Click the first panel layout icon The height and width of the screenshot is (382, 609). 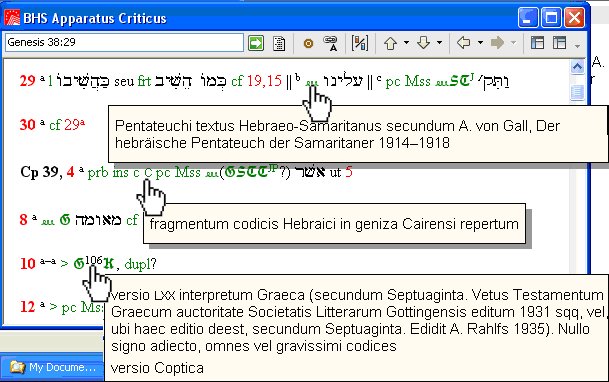coord(538,42)
